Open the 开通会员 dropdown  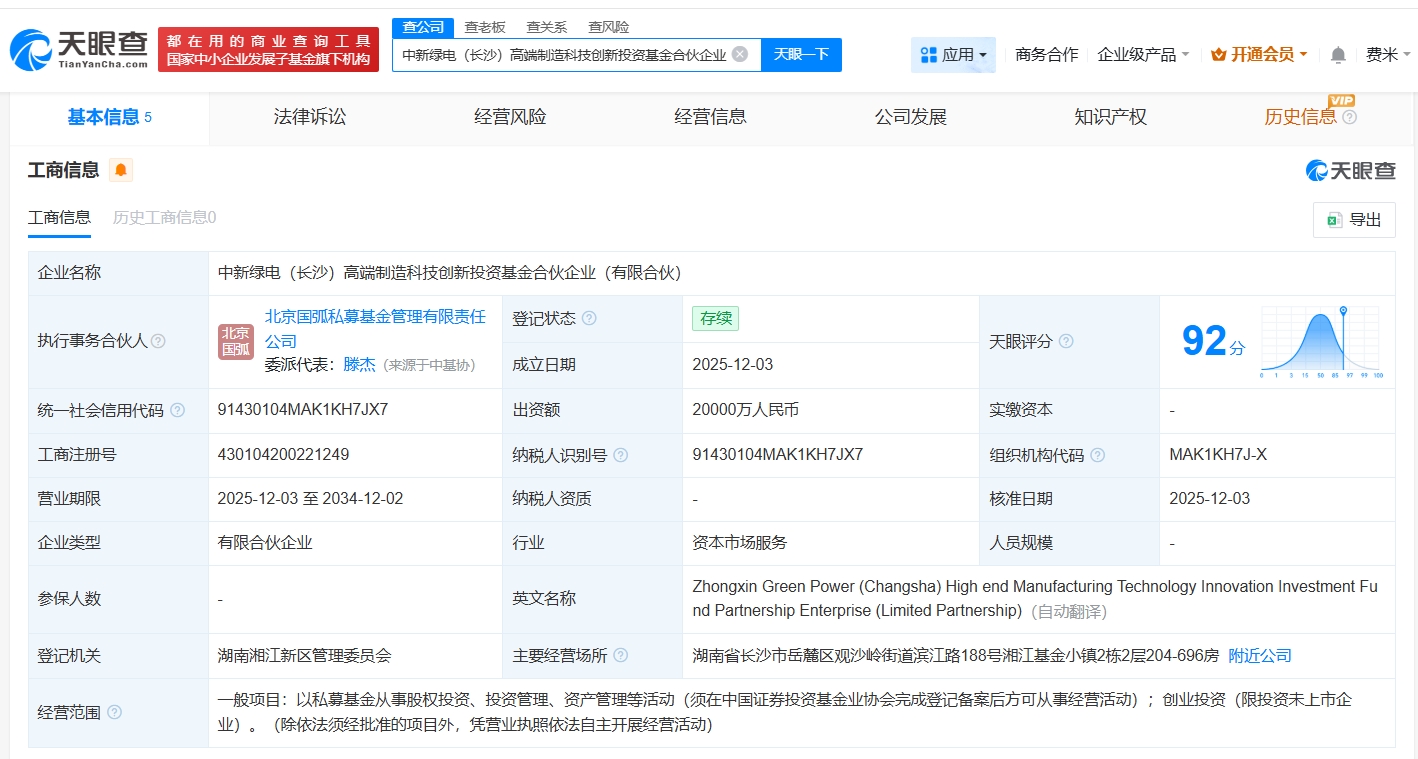1259,55
